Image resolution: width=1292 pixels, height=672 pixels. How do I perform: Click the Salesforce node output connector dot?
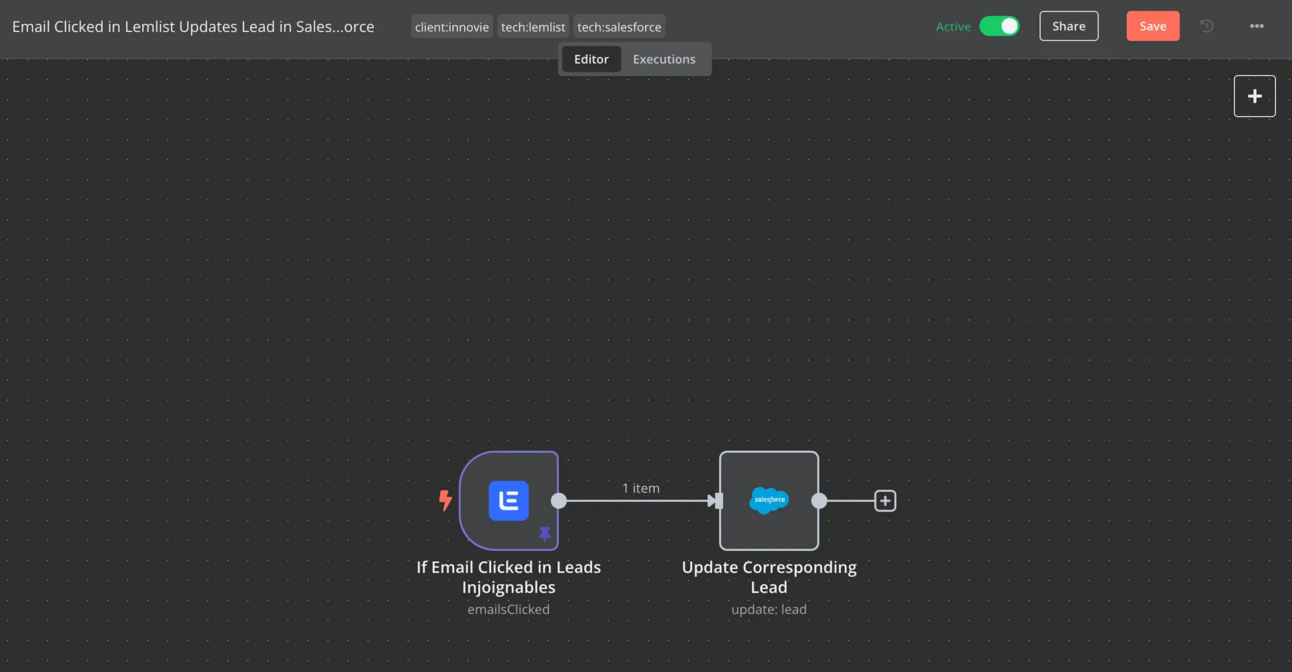[819, 501]
